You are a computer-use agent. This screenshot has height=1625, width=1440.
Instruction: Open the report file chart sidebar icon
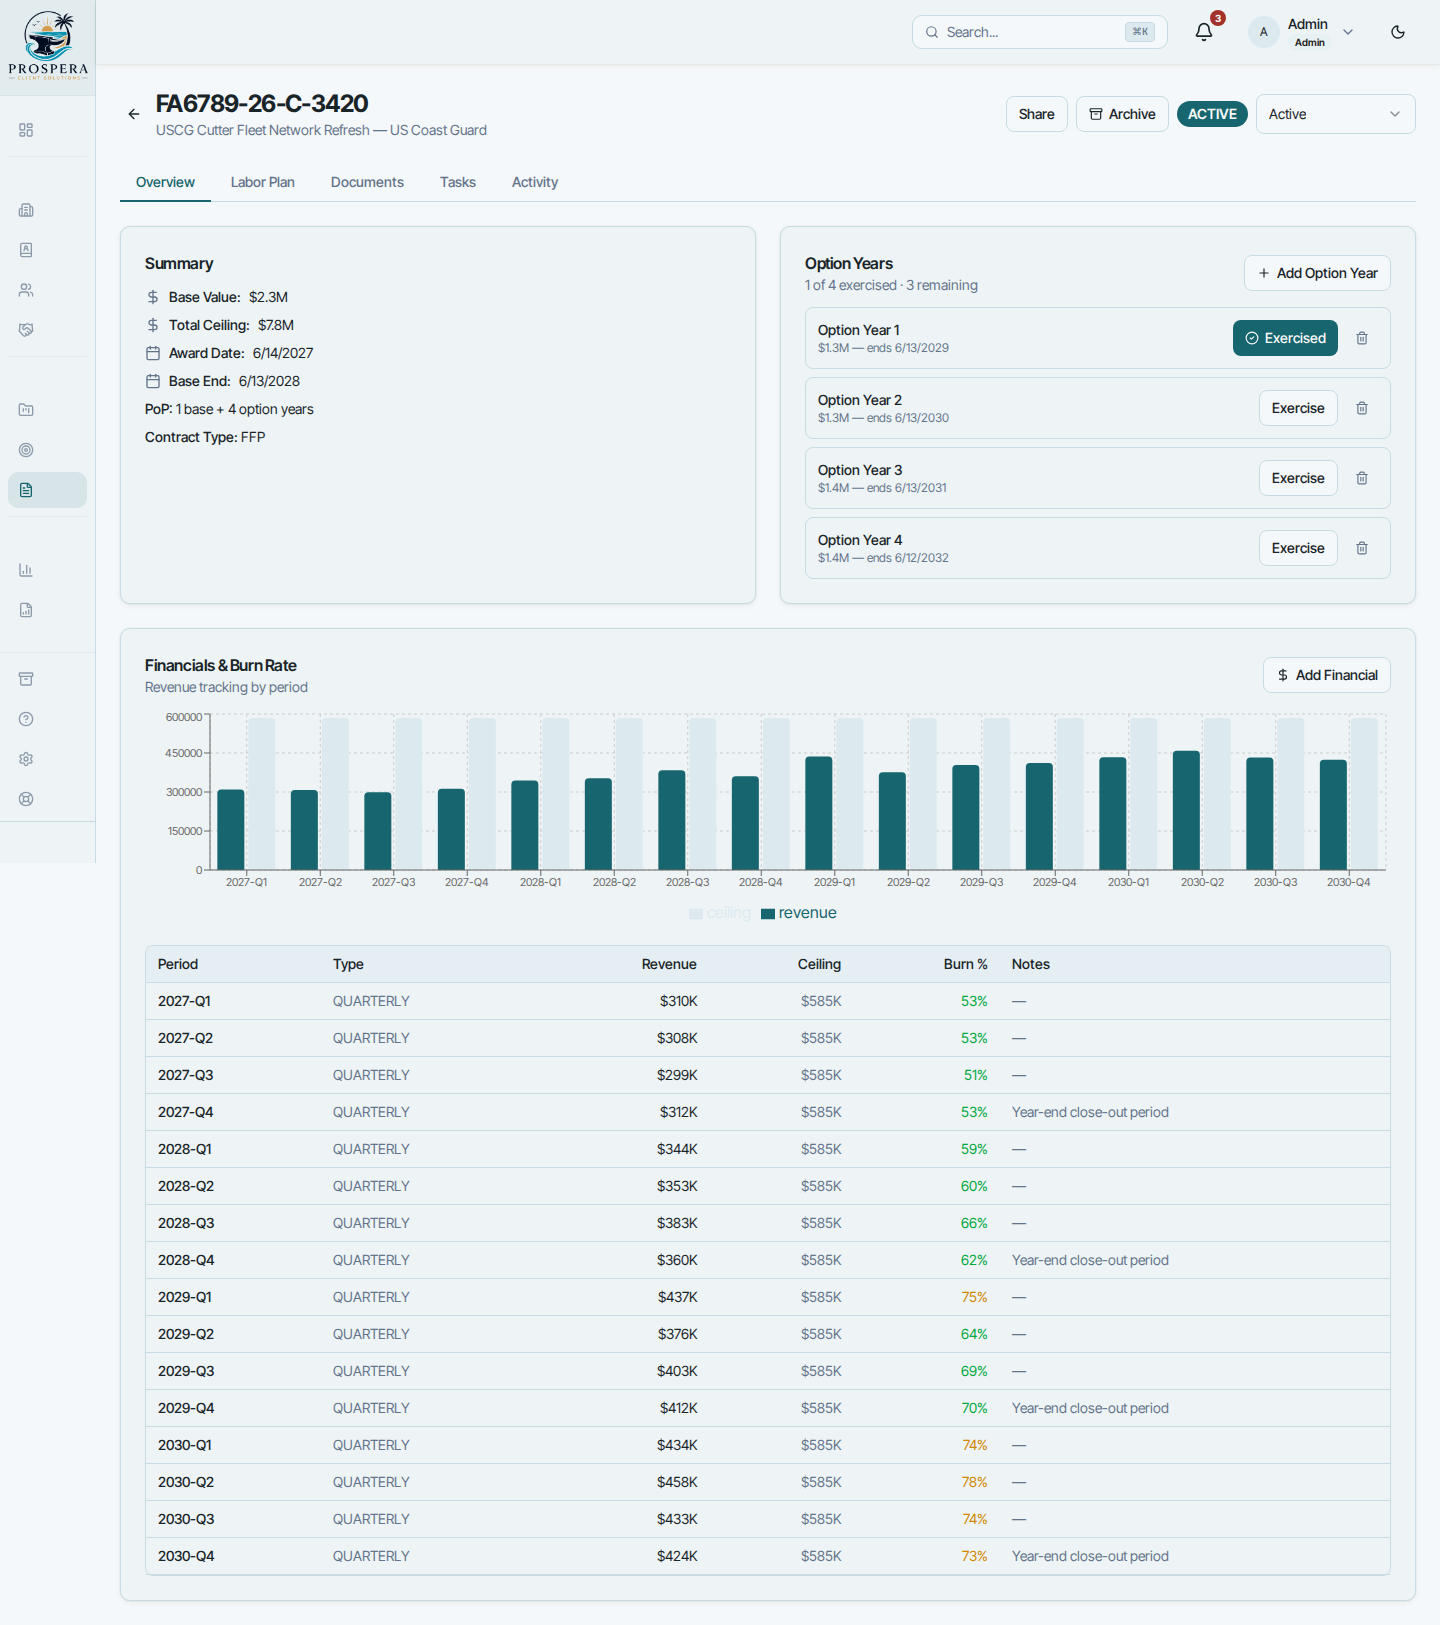tap(26, 610)
